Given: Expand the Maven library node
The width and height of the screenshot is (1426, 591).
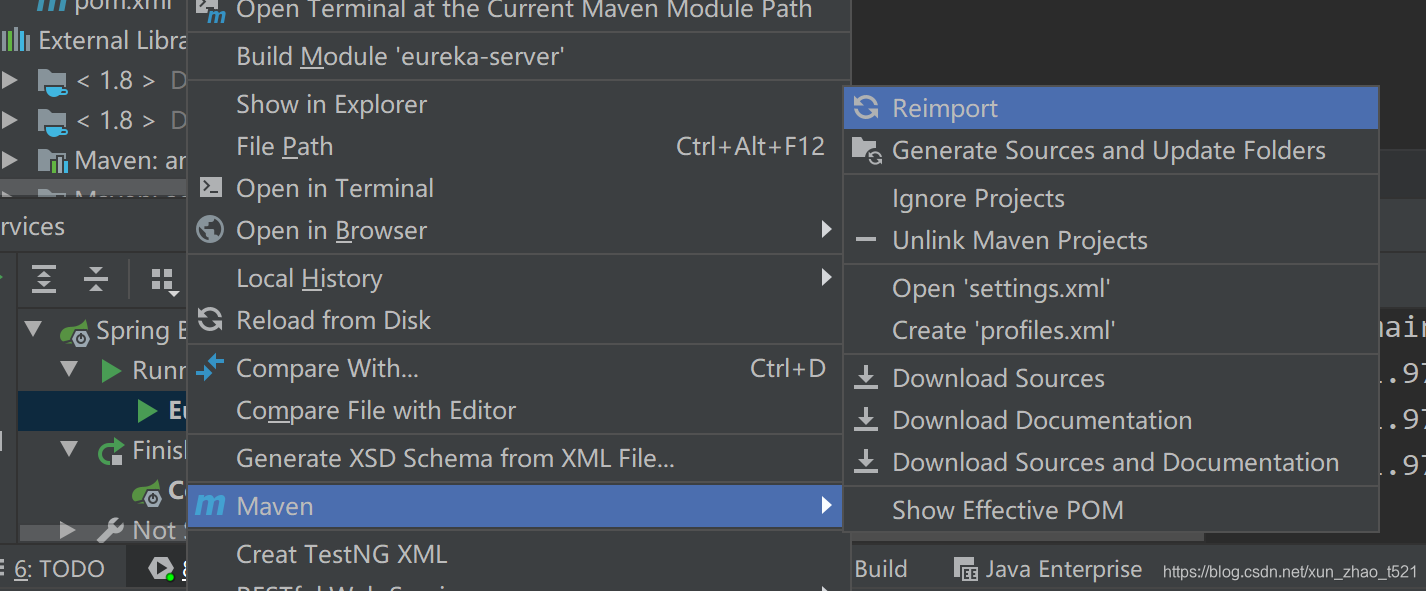Looking at the screenshot, I should [9, 160].
